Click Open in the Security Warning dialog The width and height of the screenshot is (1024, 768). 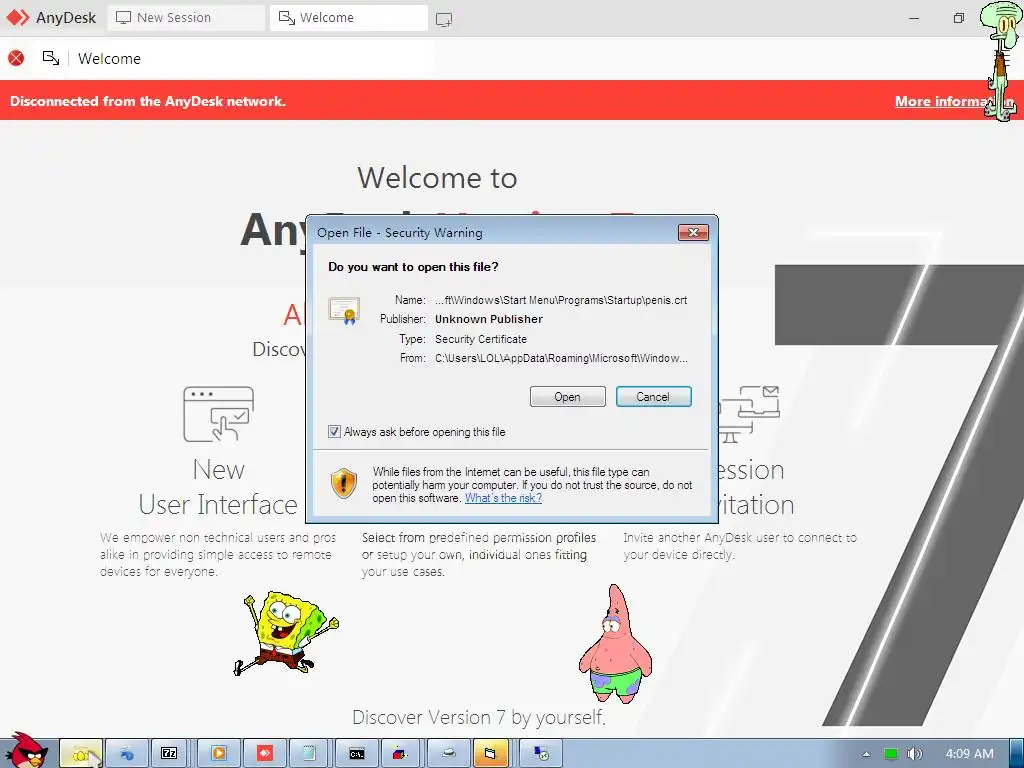click(x=568, y=396)
